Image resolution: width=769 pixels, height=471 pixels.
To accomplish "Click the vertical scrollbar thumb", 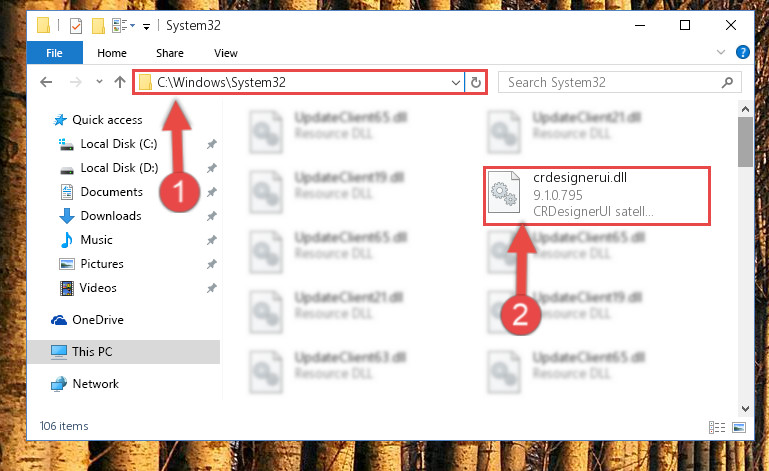I will click(x=745, y=142).
